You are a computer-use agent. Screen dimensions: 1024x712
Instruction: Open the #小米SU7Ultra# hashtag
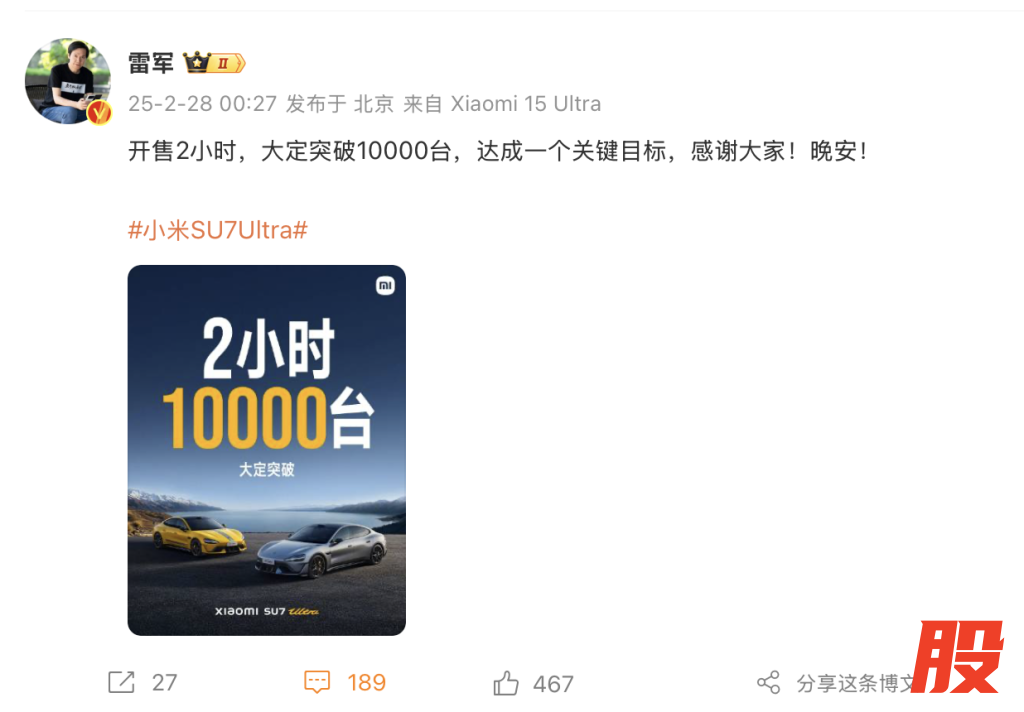217,230
